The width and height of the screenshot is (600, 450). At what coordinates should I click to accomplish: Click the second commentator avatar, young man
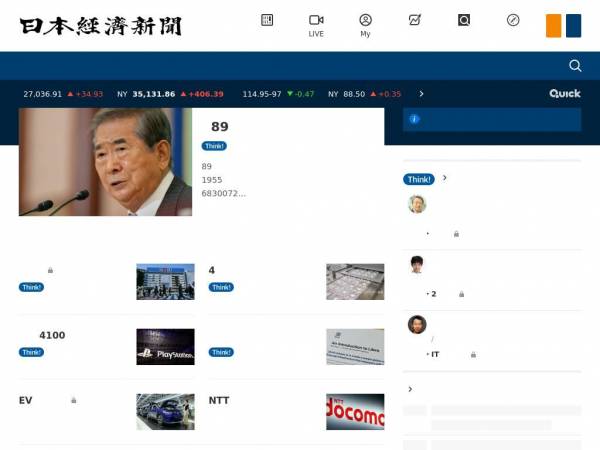click(x=417, y=264)
